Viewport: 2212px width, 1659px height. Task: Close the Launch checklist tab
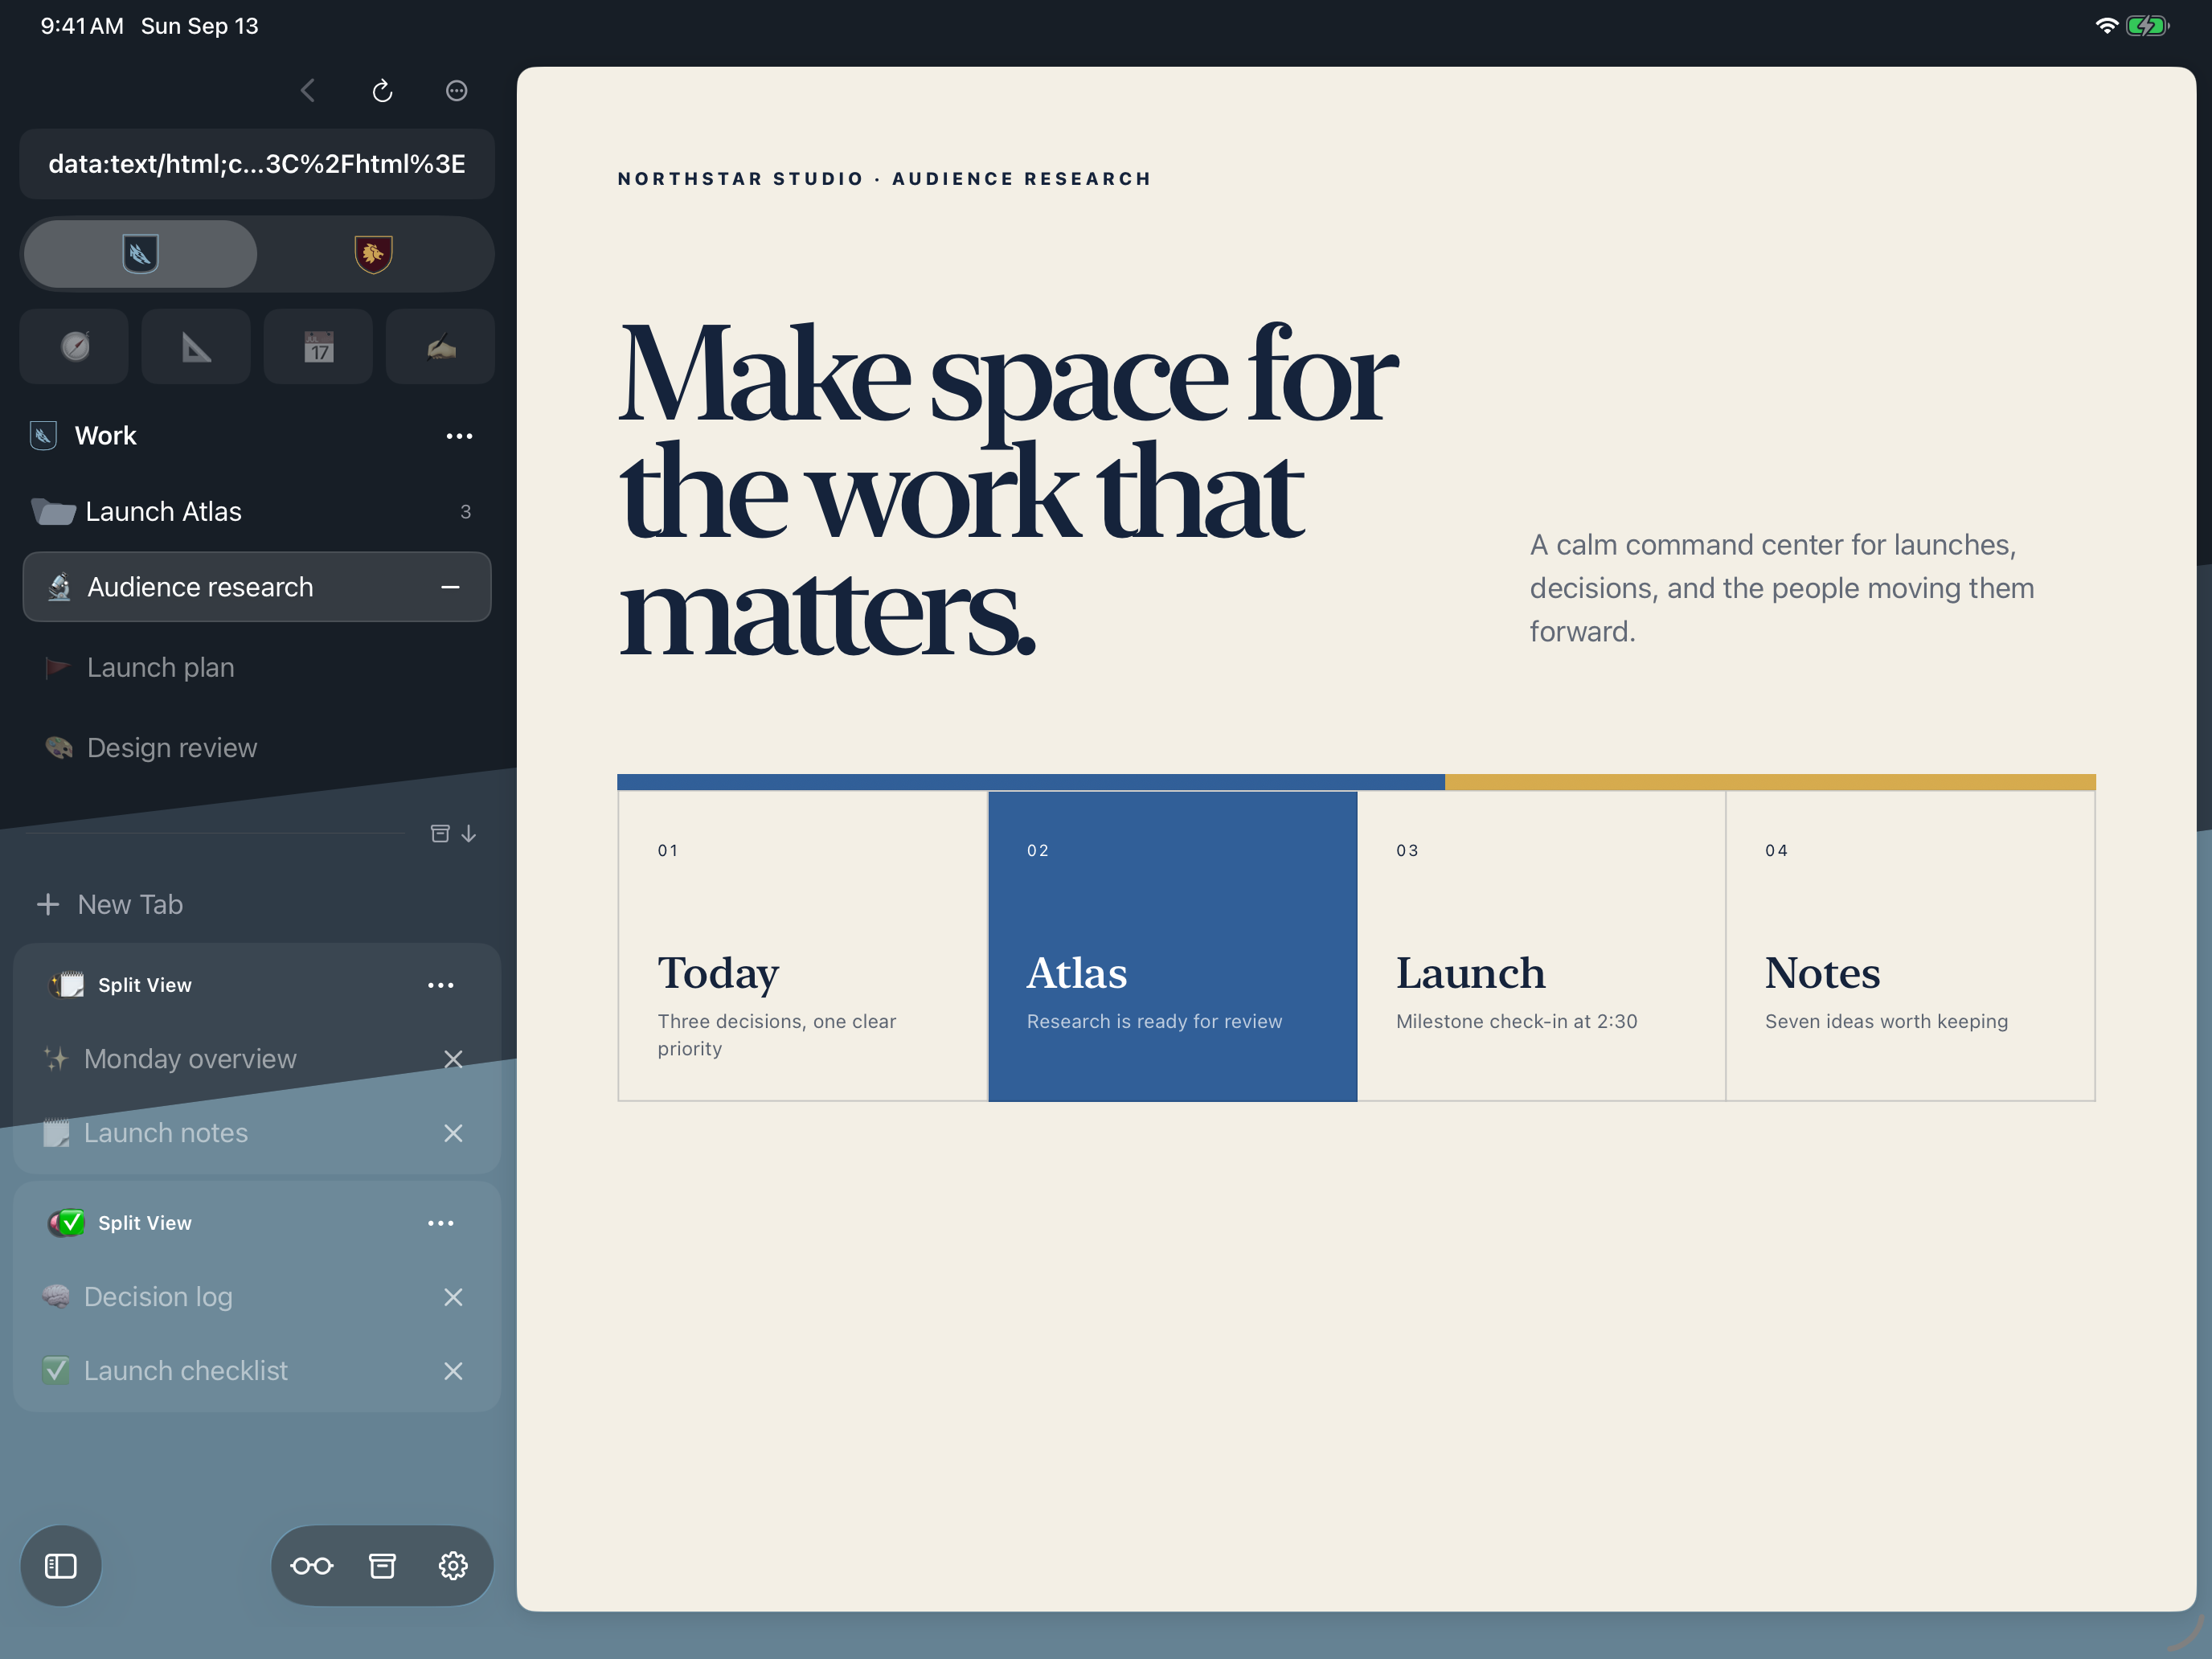453,1371
